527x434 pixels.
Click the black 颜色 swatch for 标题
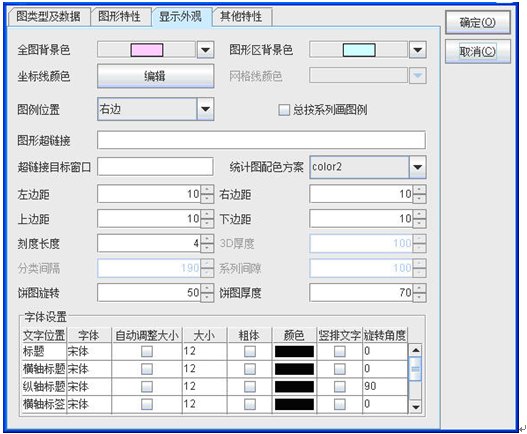click(294, 352)
